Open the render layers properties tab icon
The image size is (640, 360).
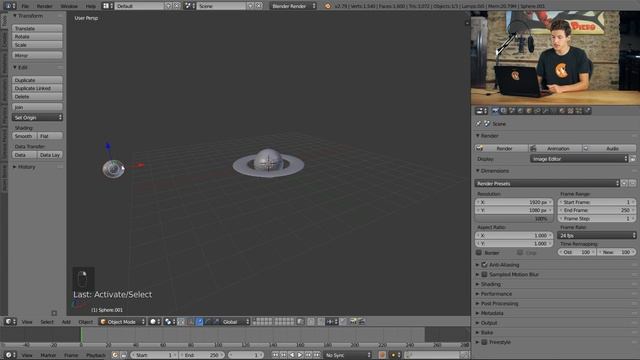coord(504,111)
